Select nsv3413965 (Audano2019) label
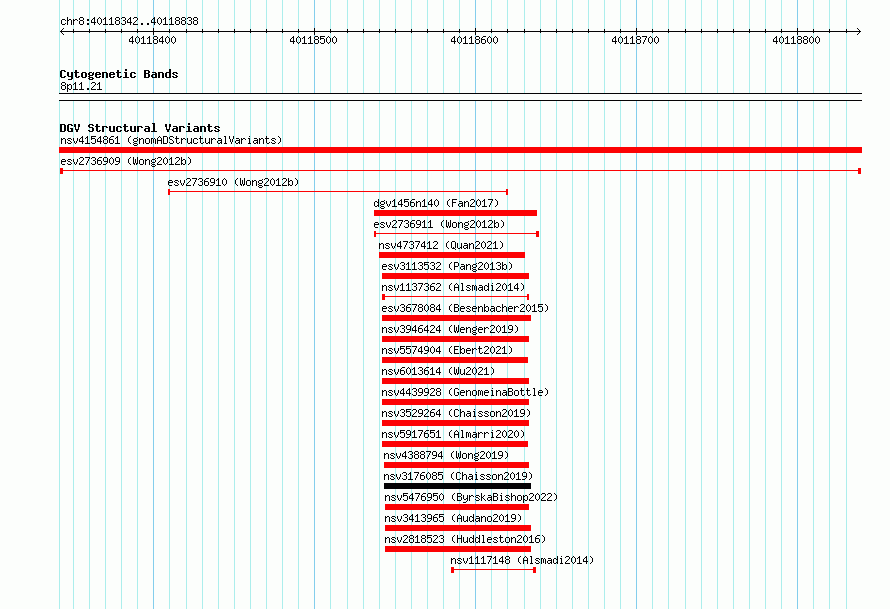 [453, 518]
